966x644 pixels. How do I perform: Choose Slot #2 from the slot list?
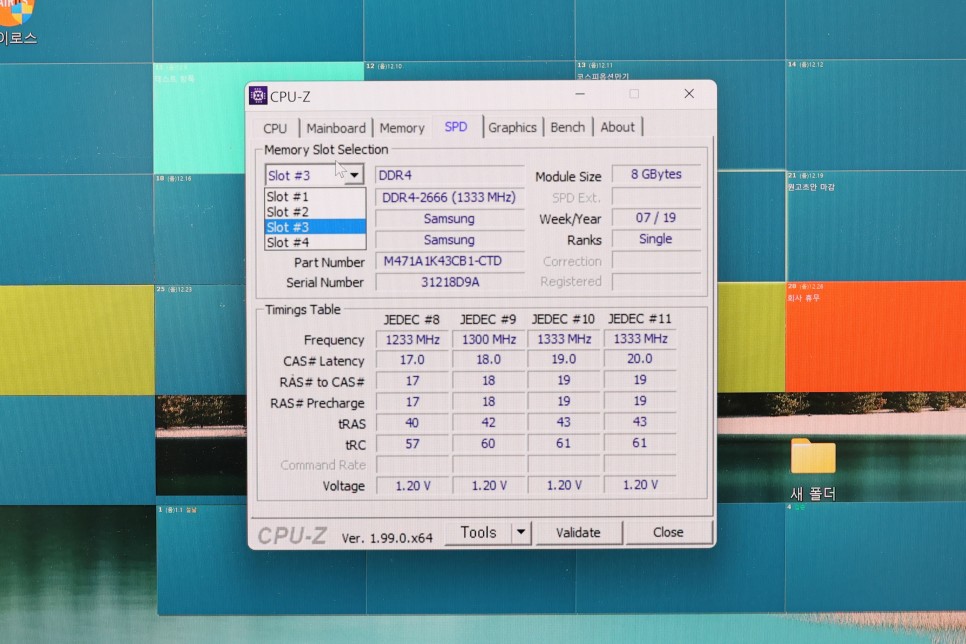[x=315, y=211]
